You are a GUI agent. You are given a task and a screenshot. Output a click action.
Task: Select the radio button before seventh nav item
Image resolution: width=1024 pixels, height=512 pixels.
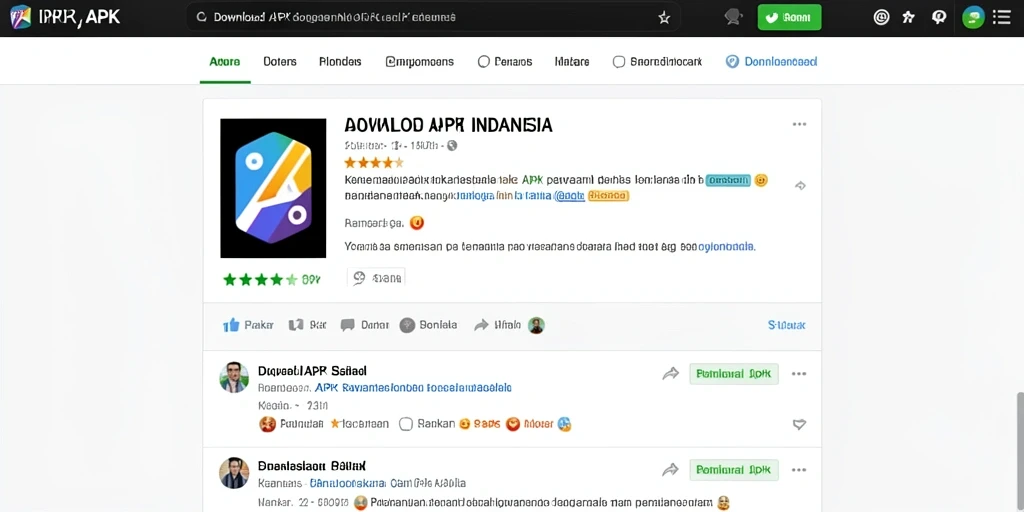tap(618, 62)
